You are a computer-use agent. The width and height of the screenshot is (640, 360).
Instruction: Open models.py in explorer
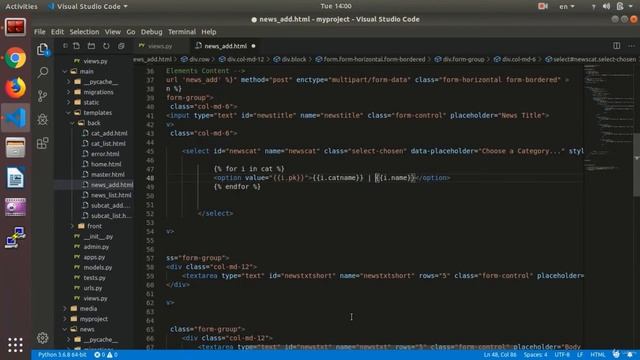pos(98,267)
